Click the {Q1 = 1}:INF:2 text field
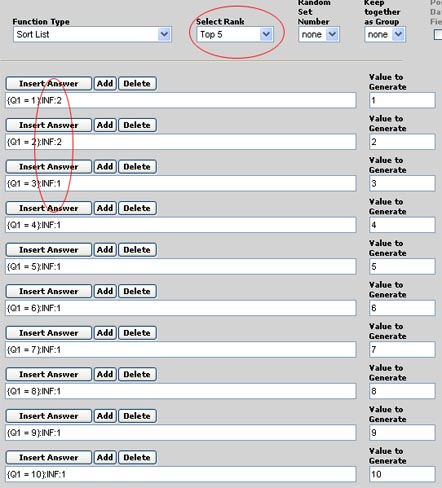This screenshot has height=488, width=442. [181, 100]
